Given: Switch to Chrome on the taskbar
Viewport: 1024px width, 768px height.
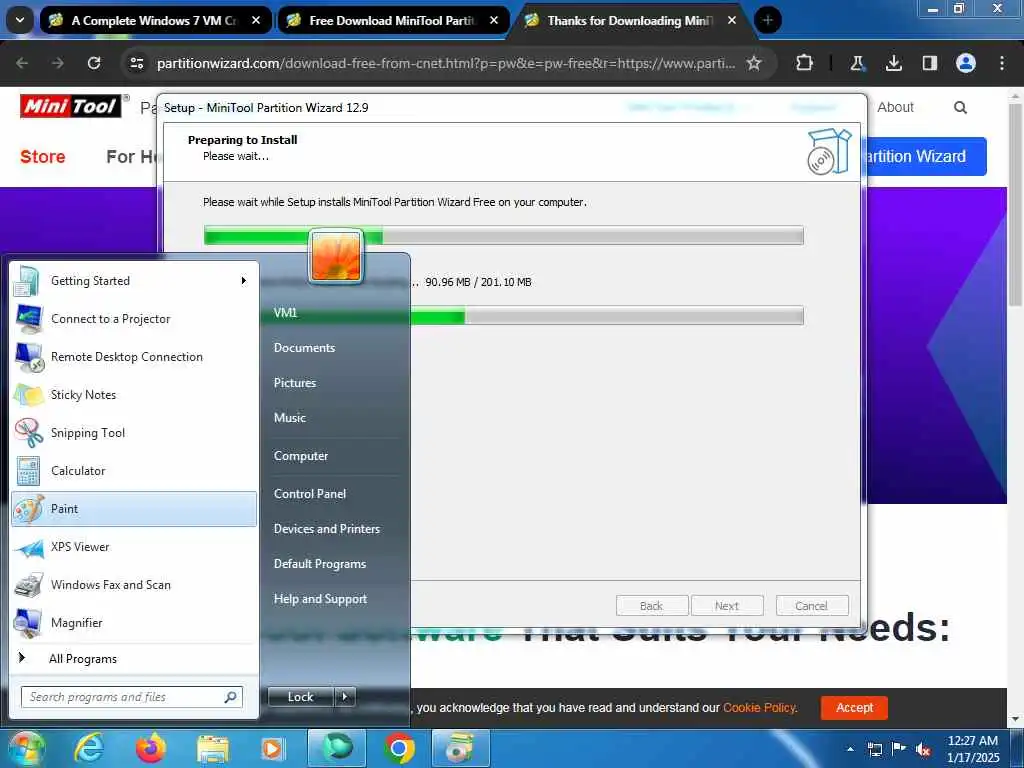Looking at the screenshot, I should (x=398, y=748).
